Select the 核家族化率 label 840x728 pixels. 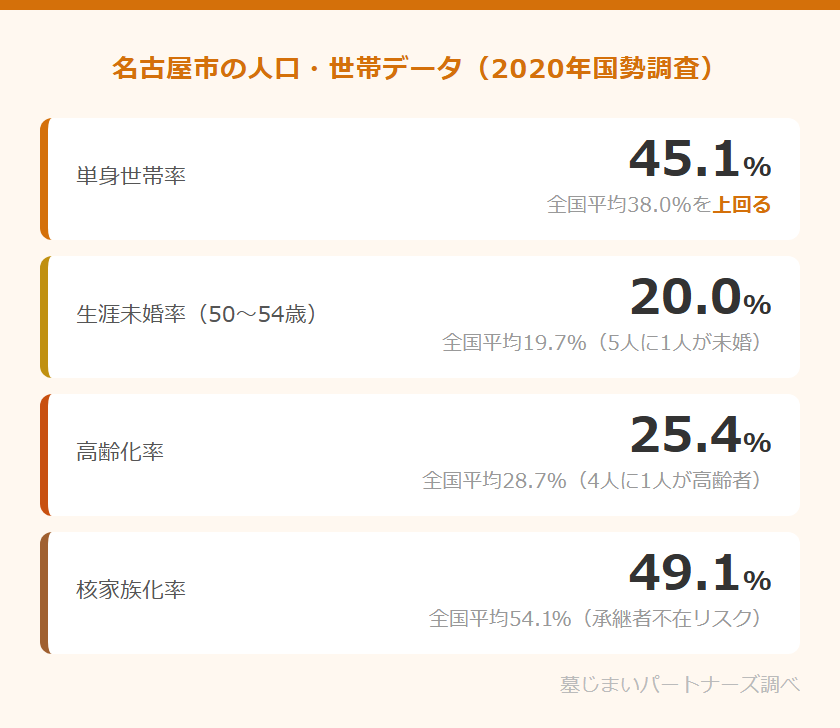131,590
